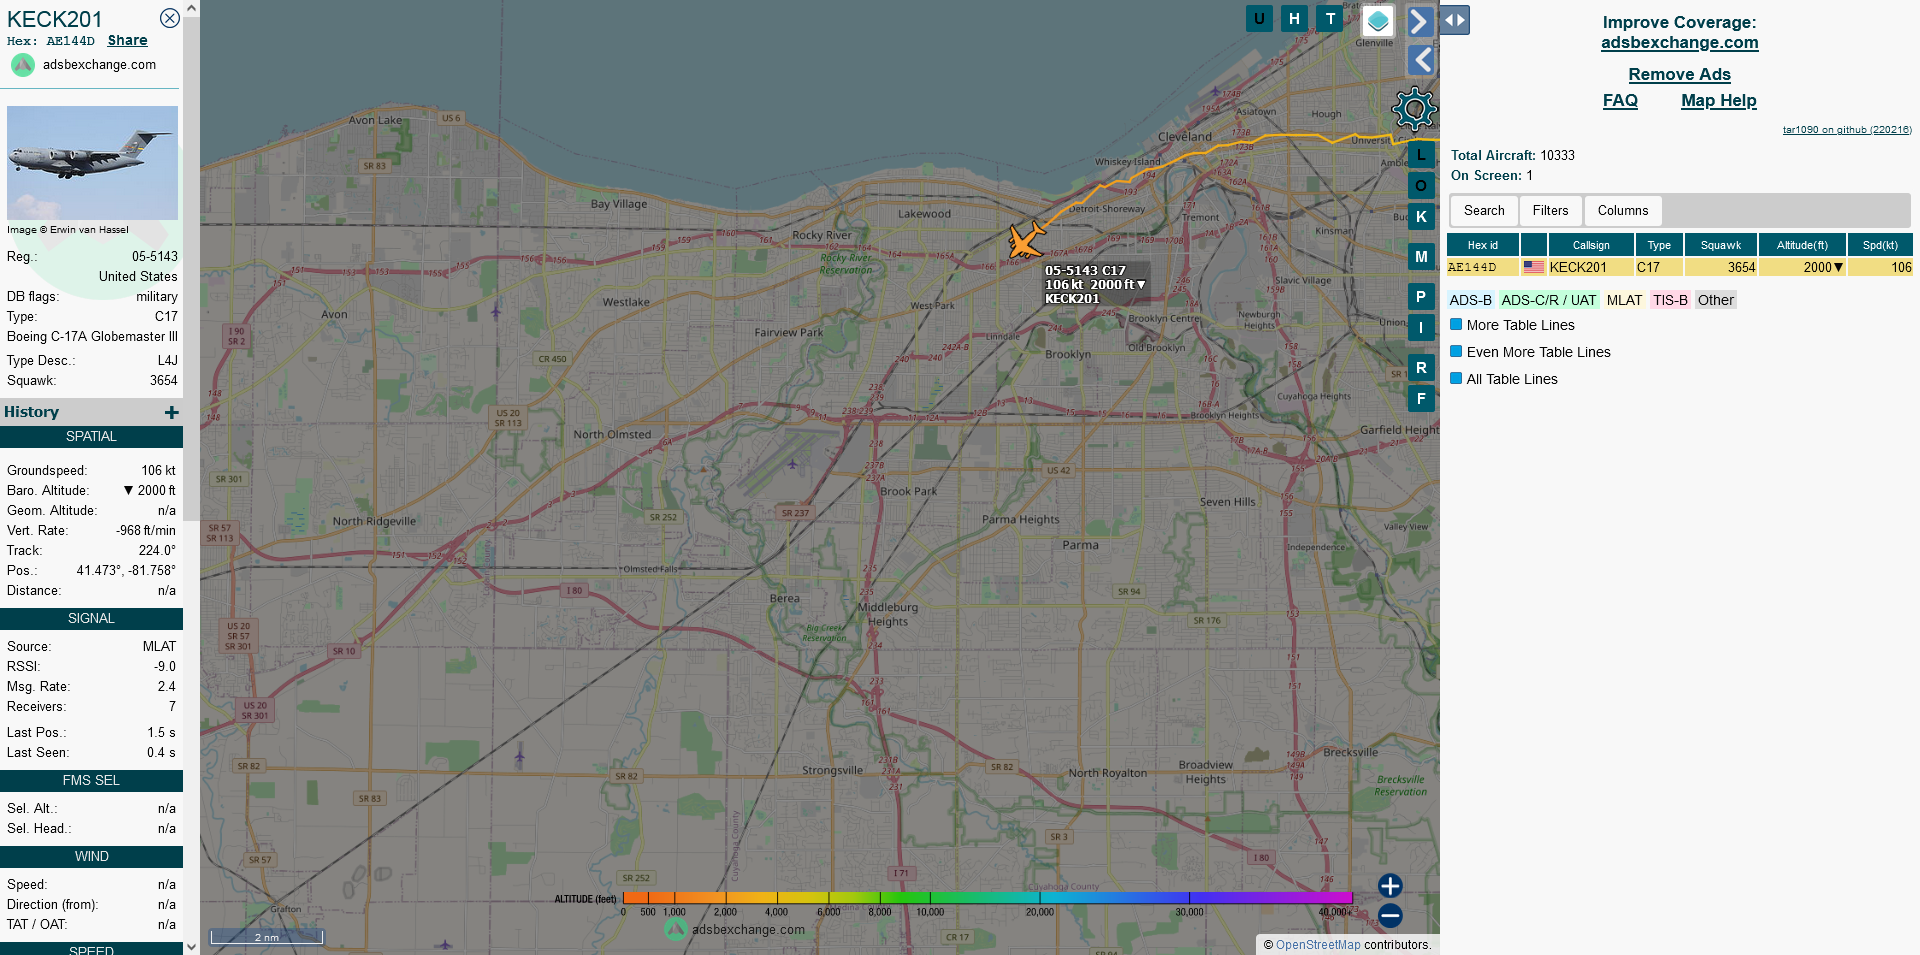Screen dimensions: 1920x955
Task: Click the H map button
Action: (x=1294, y=18)
